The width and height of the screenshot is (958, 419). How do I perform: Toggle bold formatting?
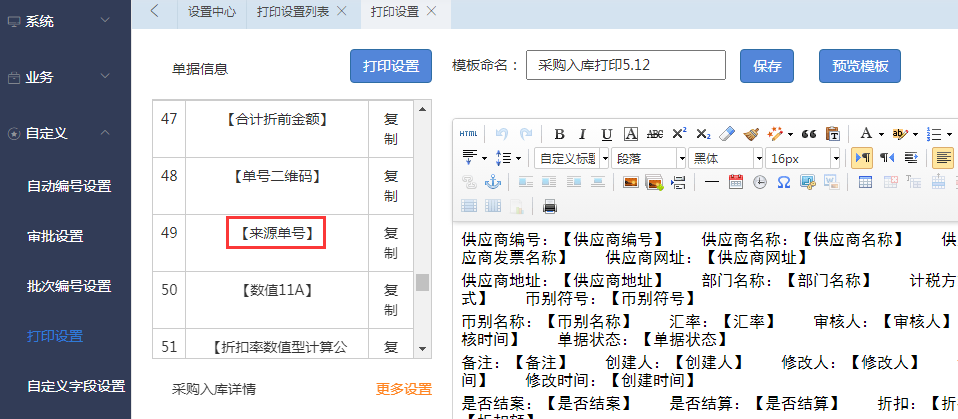coord(559,134)
